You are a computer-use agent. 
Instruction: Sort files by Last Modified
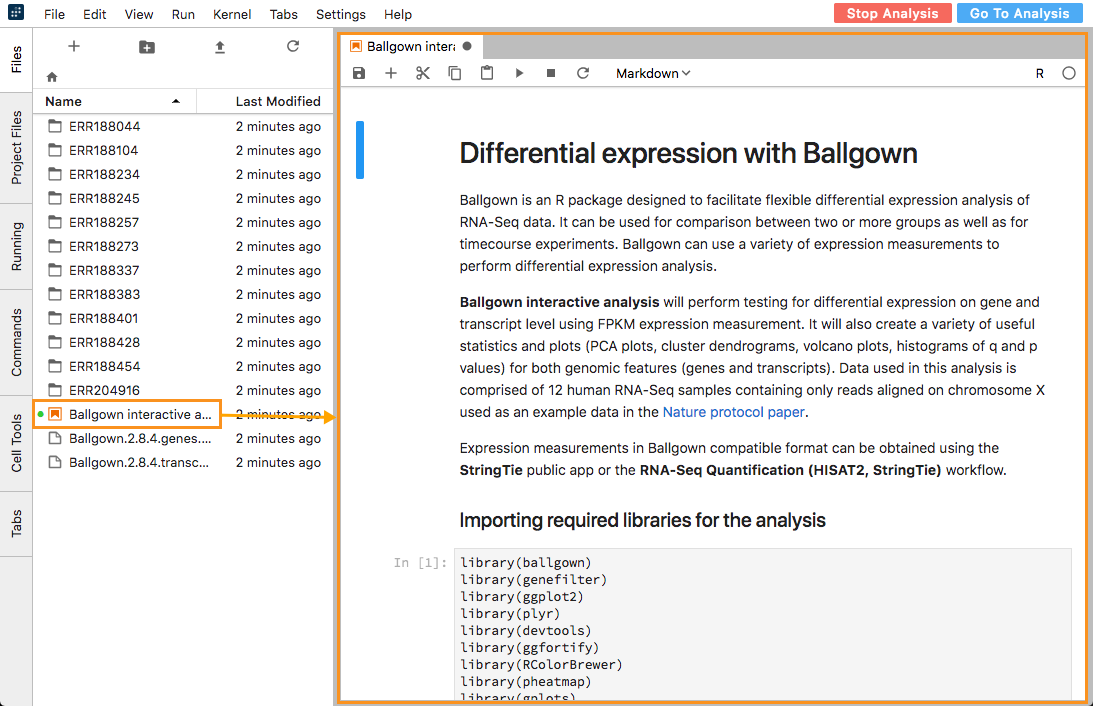coord(277,101)
